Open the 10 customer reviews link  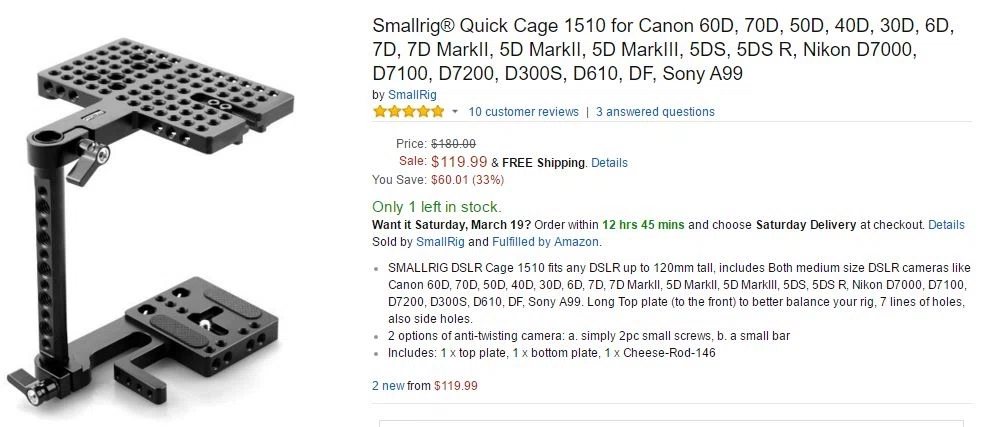pos(524,112)
